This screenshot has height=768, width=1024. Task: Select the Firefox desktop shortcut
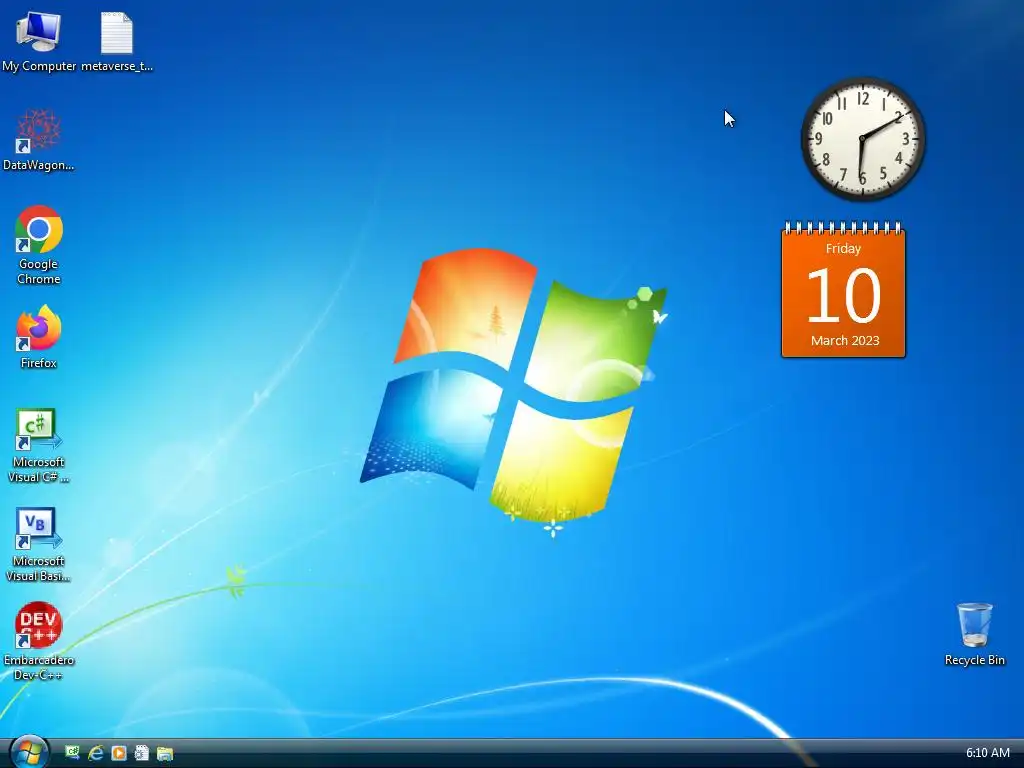[x=39, y=338]
